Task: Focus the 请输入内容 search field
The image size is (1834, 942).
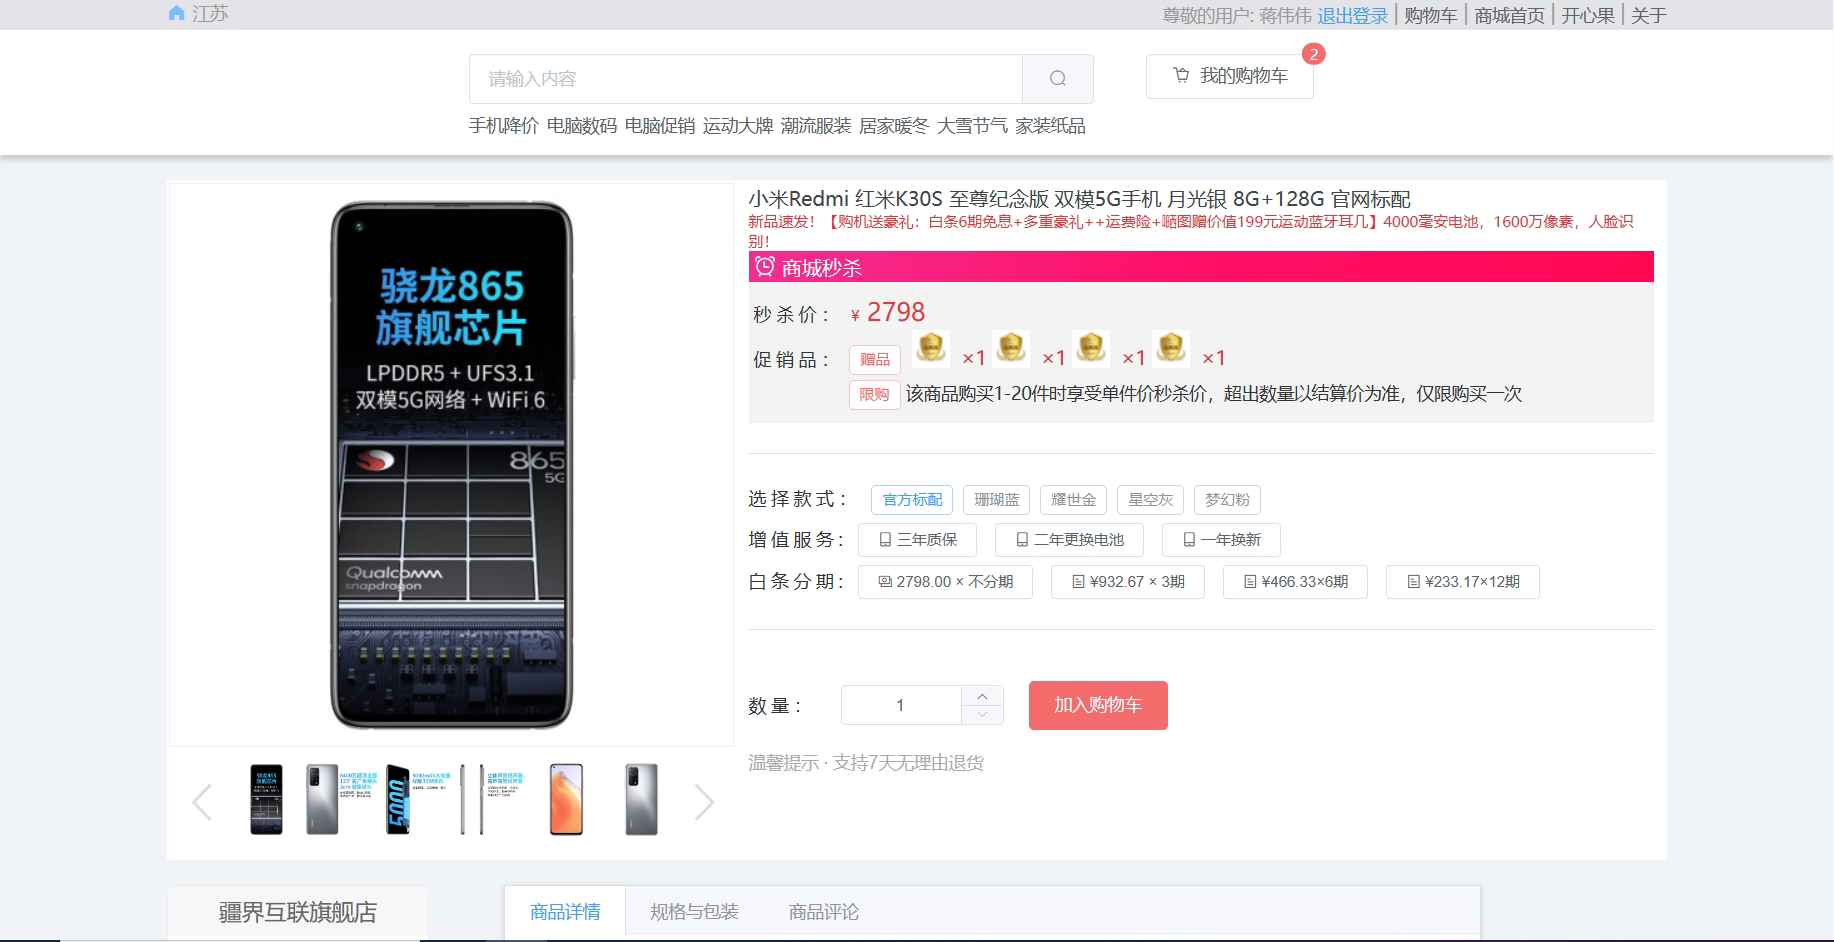Action: (746, 79)
